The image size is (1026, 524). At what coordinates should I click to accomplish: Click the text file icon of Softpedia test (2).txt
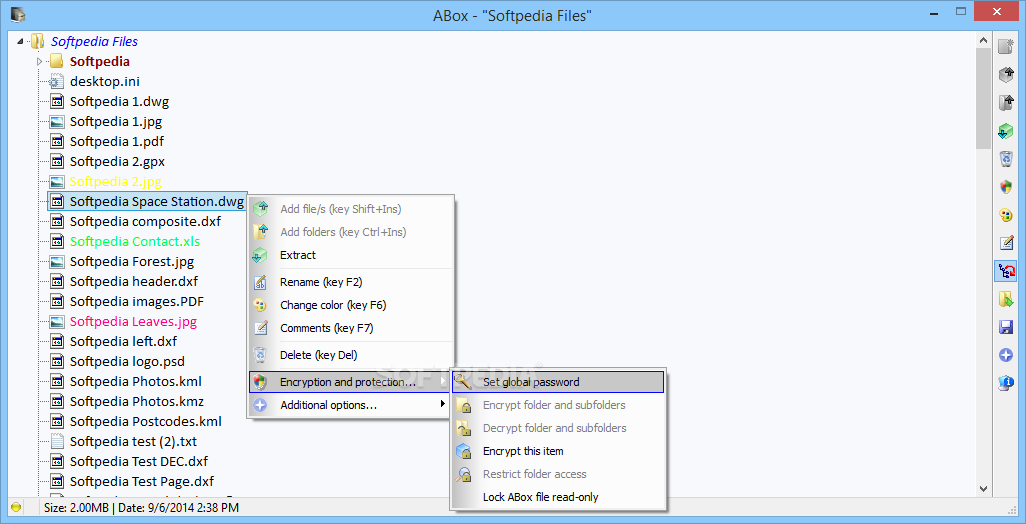coord(58,441)
